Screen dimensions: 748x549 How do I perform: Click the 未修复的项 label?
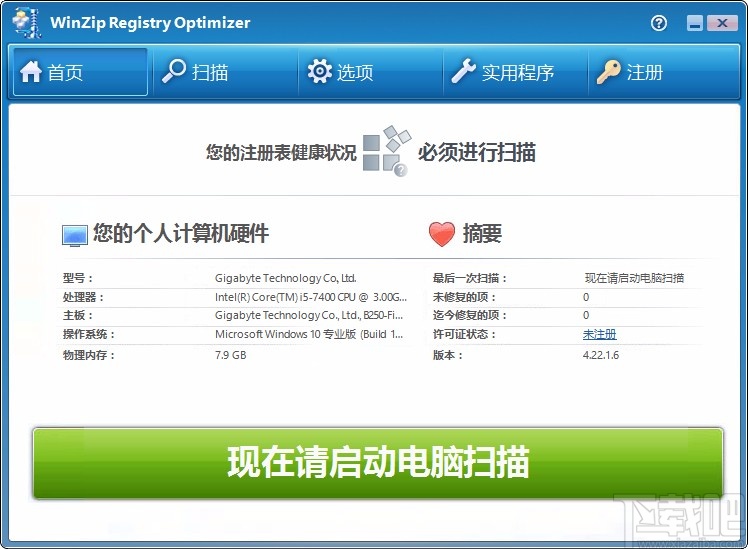coord(464,297)
